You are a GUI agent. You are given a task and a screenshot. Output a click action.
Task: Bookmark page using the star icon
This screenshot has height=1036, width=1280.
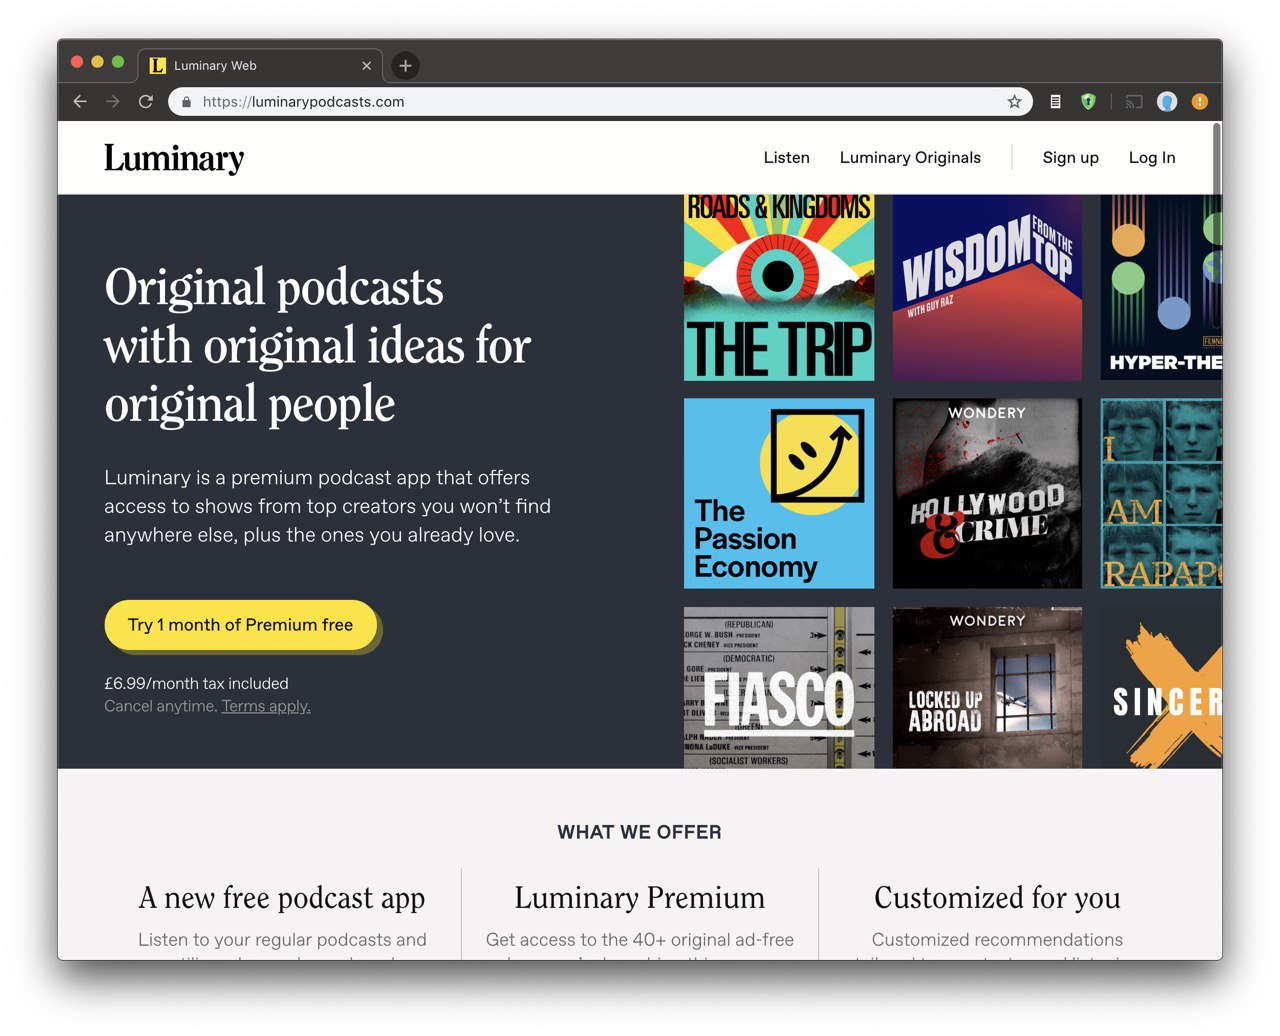(1014, 102)
